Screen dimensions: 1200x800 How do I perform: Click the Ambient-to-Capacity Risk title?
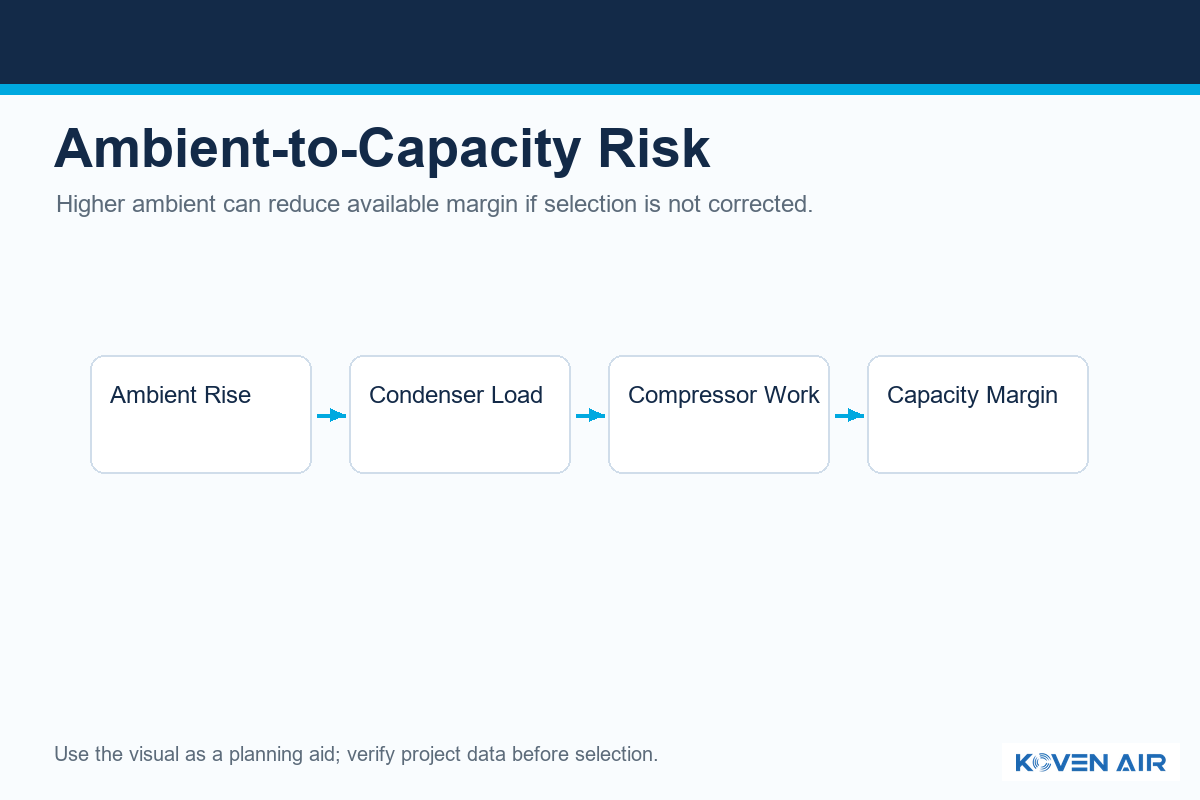point(382,149)
